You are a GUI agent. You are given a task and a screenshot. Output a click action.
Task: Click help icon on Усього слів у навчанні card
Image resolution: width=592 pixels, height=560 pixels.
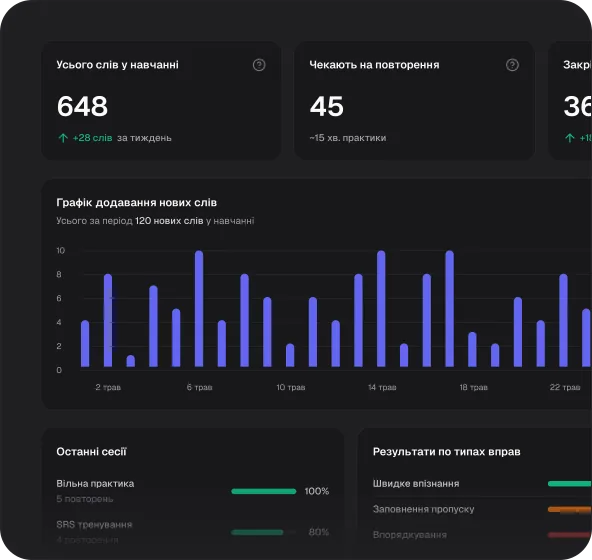pos(259,65)
